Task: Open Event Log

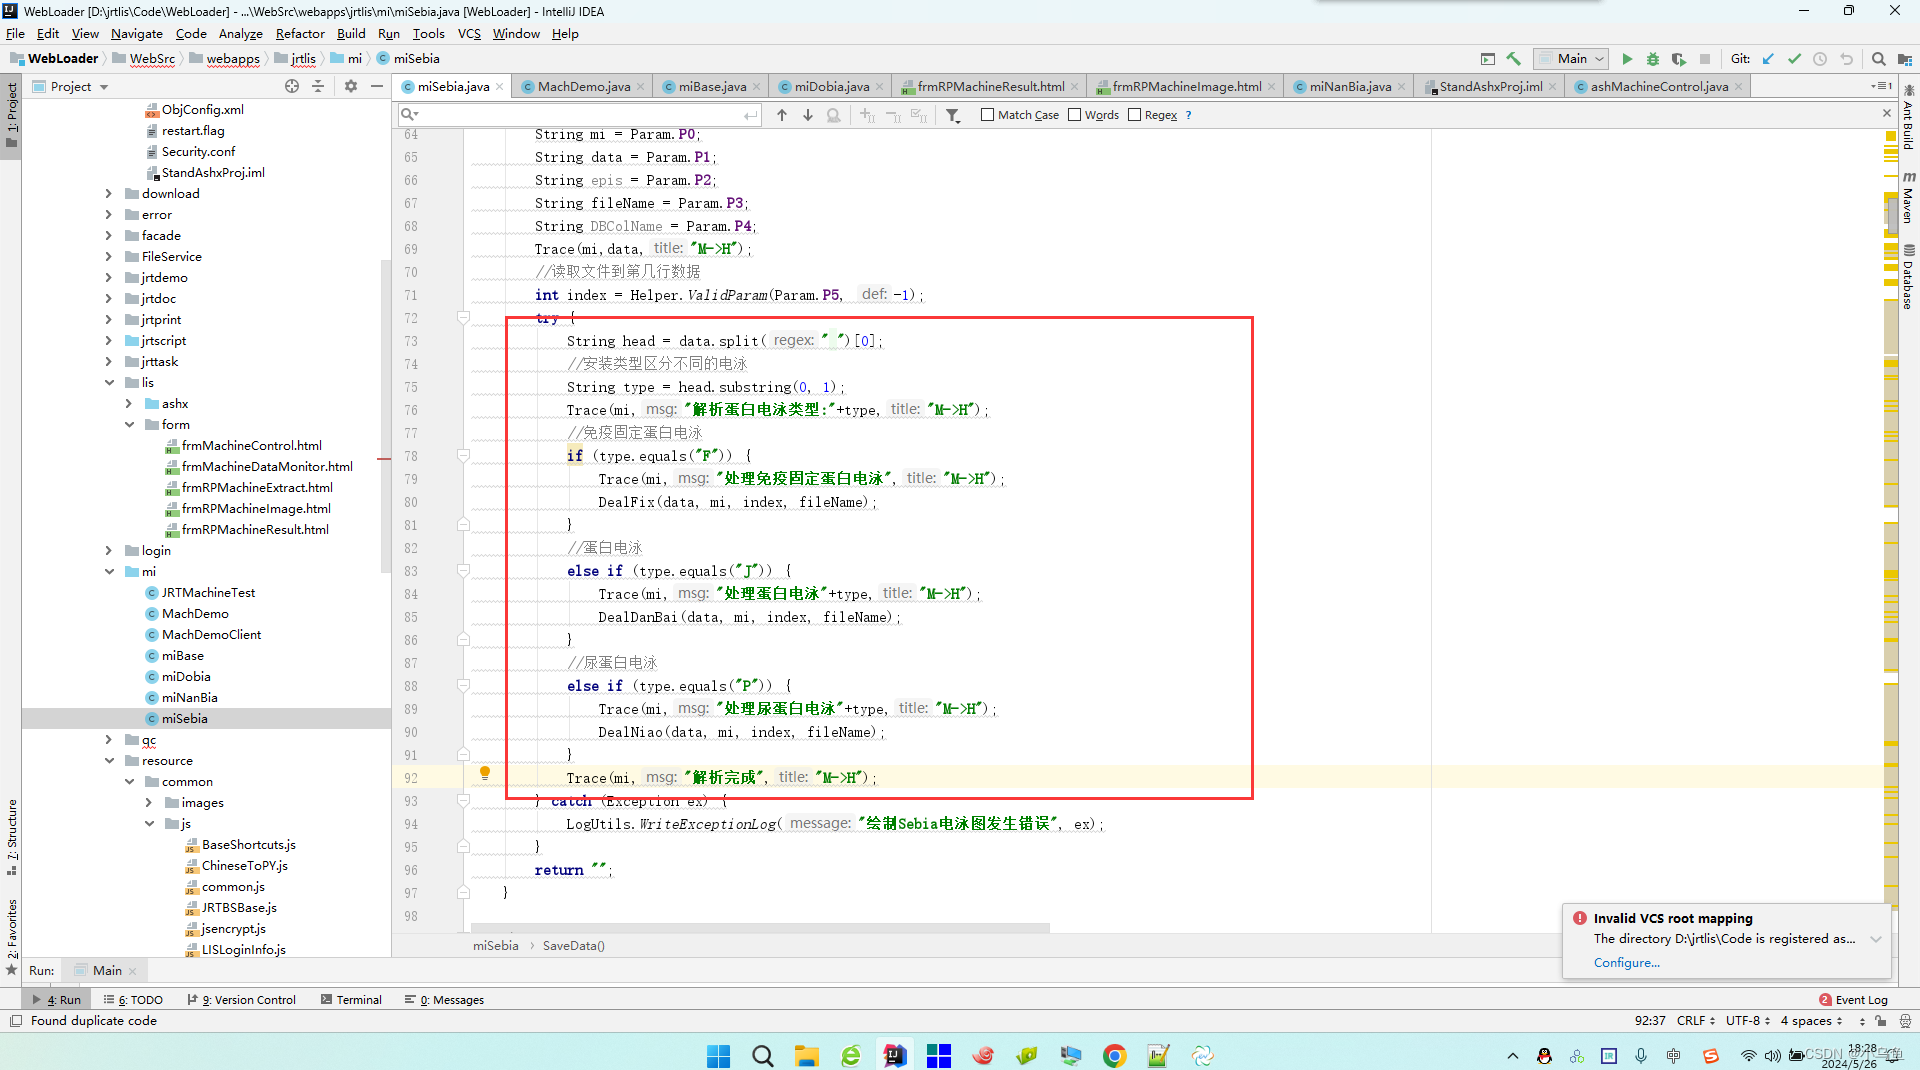Action: (1853, 1000)
